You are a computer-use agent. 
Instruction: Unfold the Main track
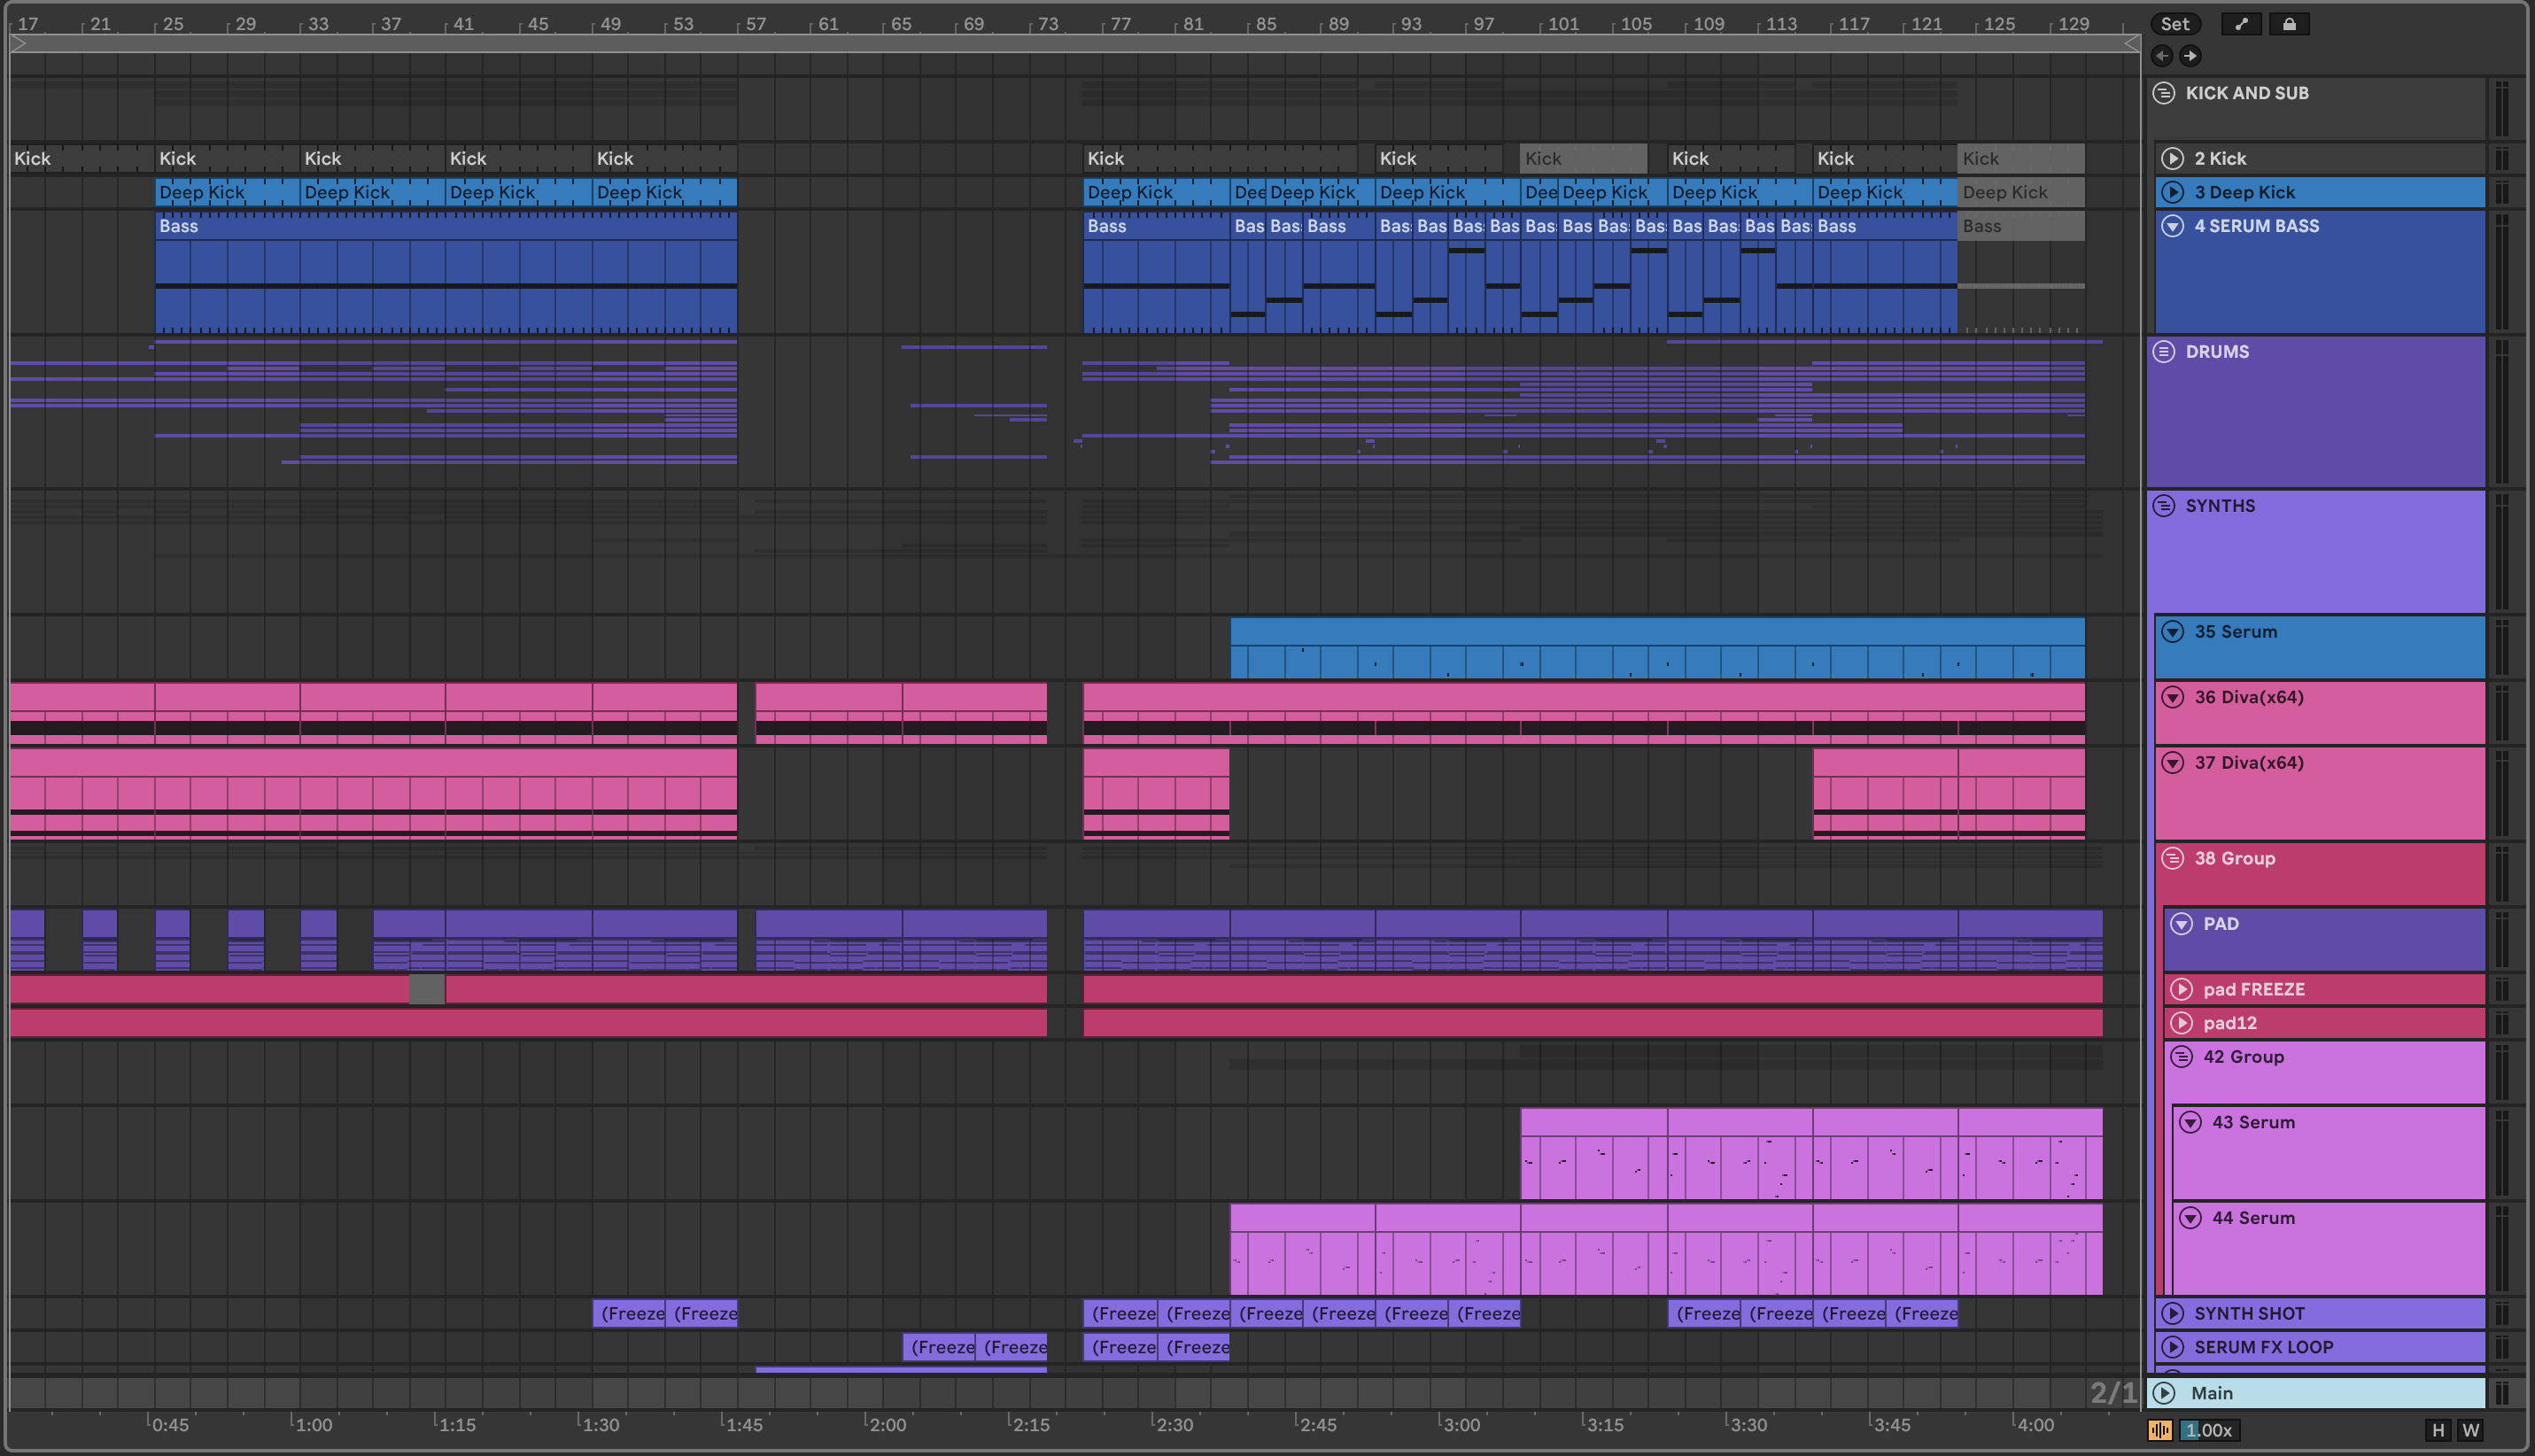2164,1393
